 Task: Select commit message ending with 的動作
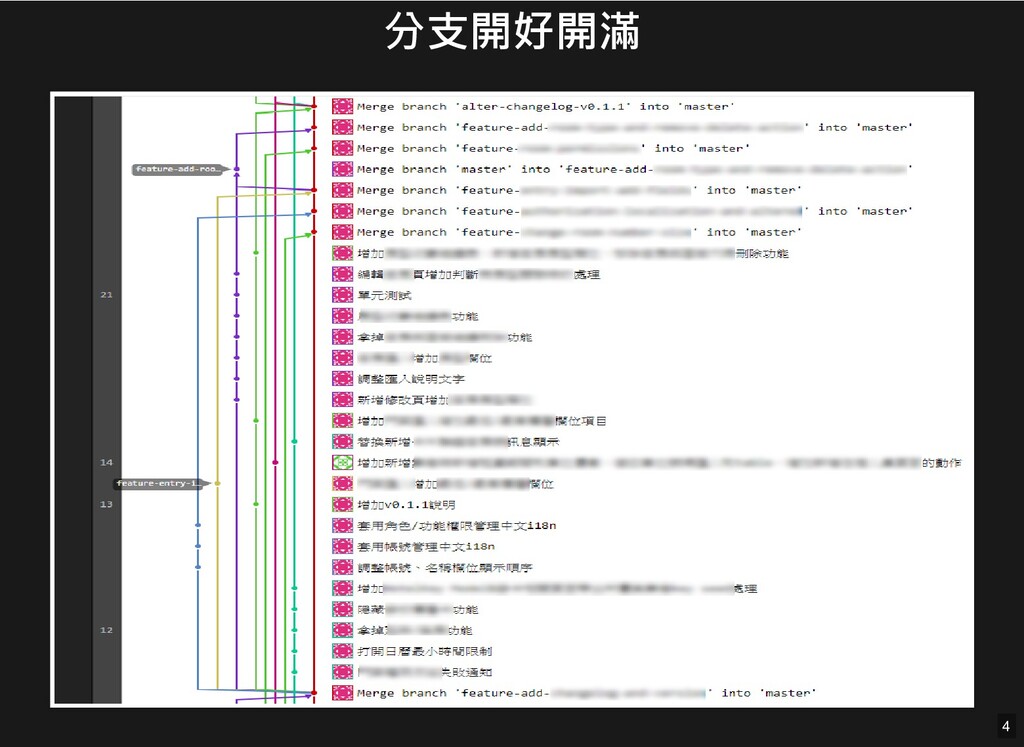tap(659, 462)
